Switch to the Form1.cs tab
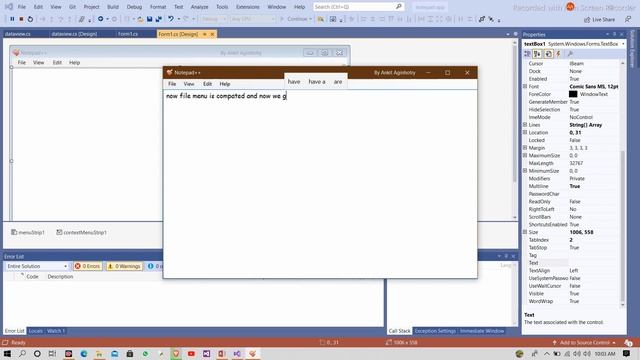Image resolution: width=640 pixels, height=360 pixels. tap(128, 34)
